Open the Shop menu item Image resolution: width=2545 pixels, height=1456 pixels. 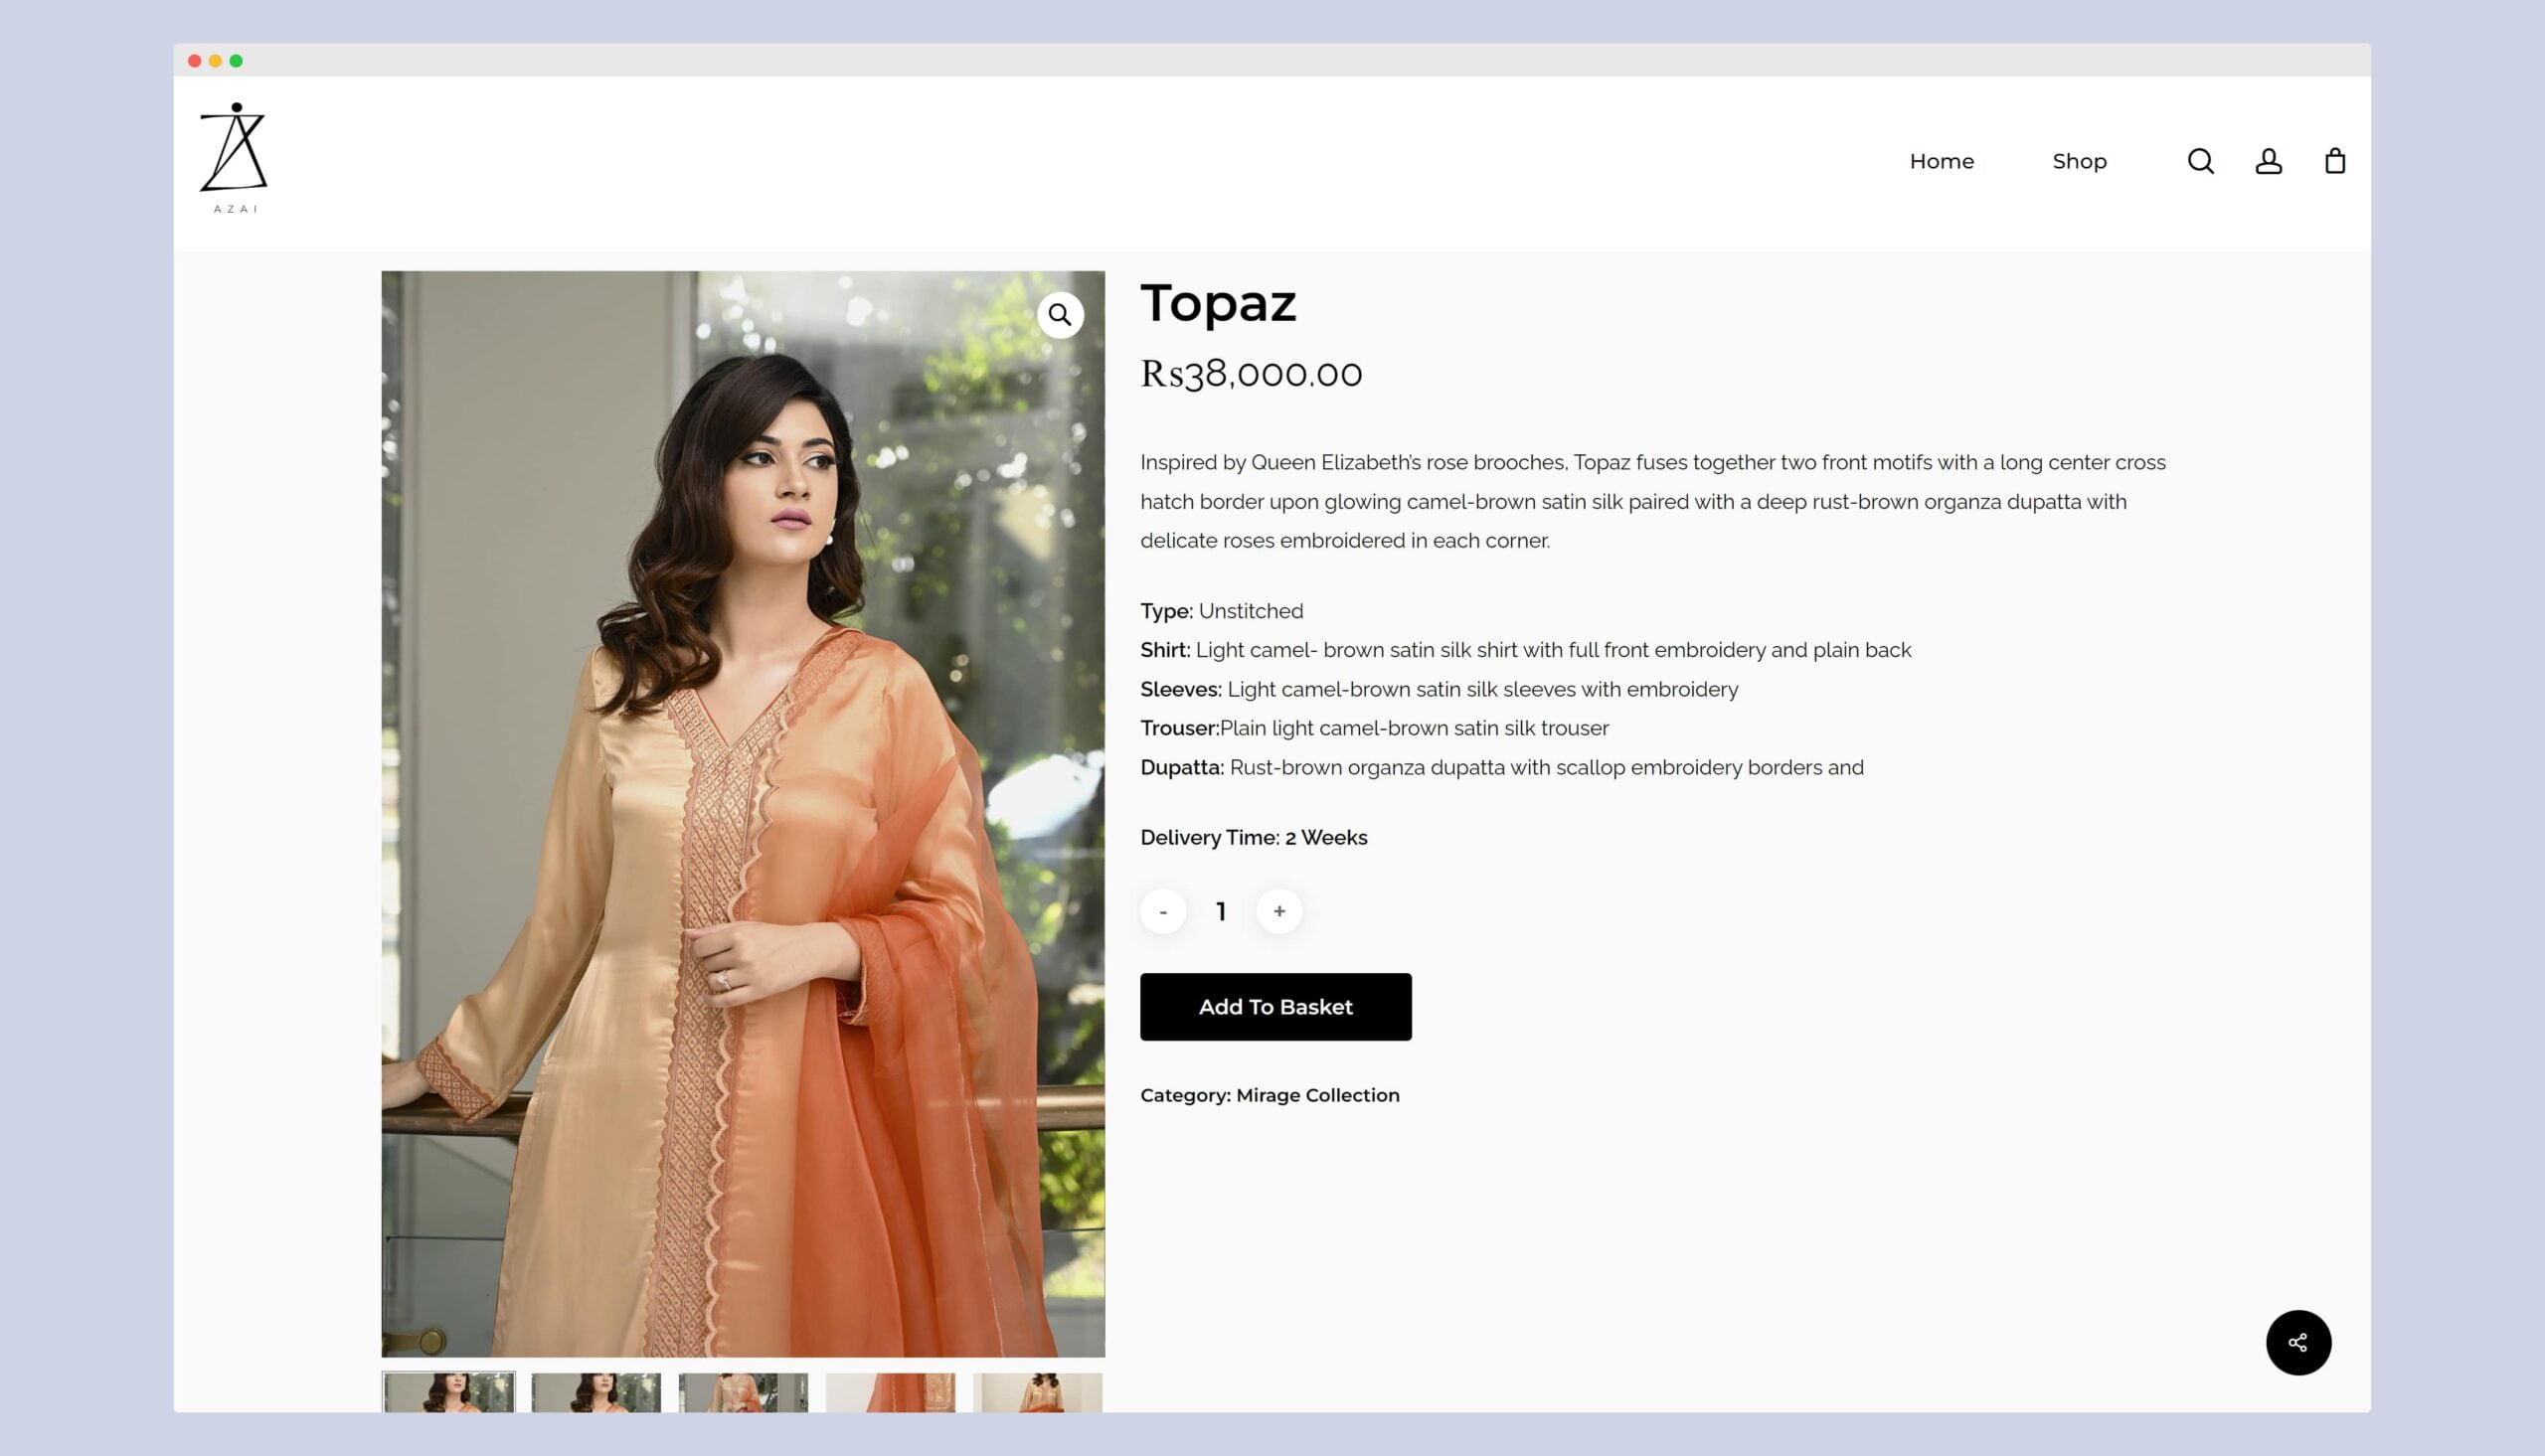2079,161
